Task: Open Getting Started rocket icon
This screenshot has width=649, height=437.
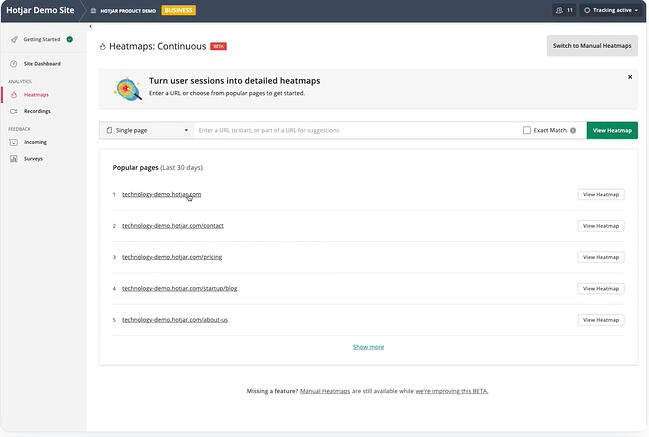Action: pos(14,39)
